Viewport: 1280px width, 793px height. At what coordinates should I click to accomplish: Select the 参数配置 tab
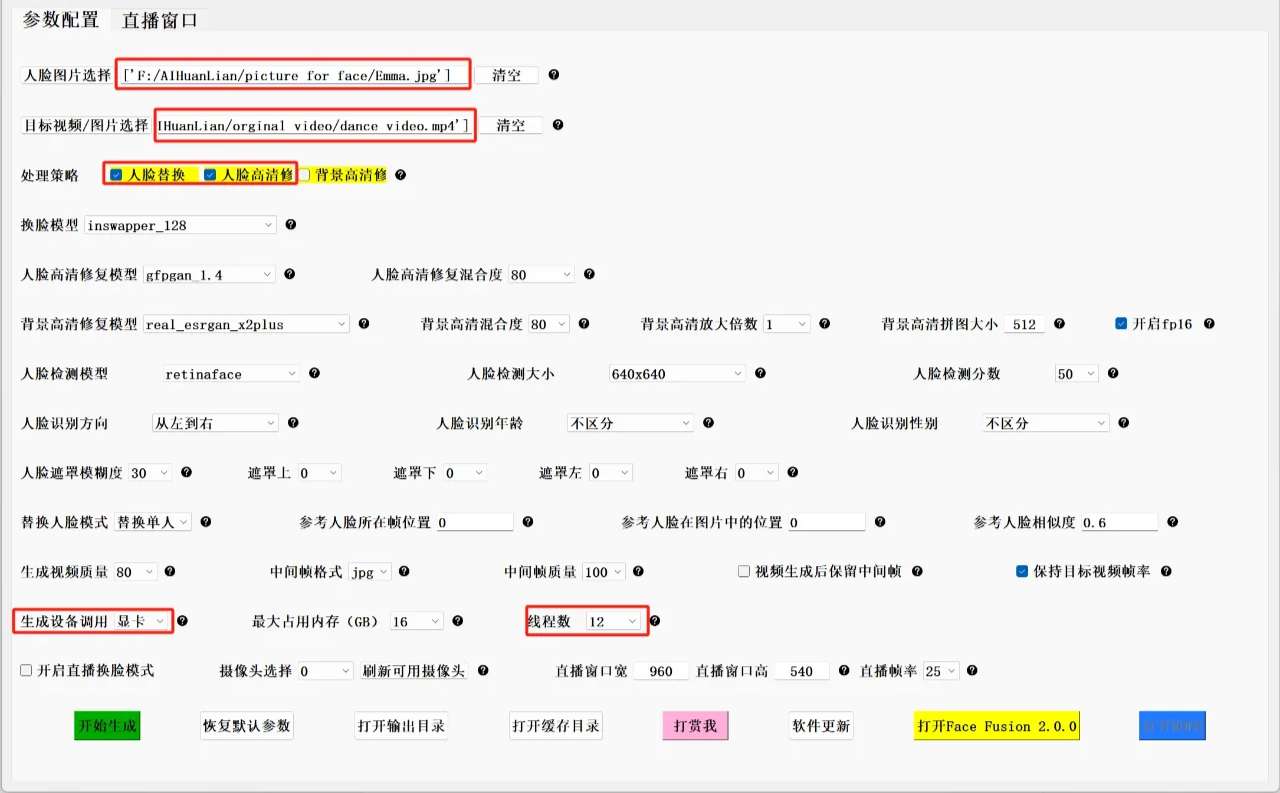pos(60,20)
